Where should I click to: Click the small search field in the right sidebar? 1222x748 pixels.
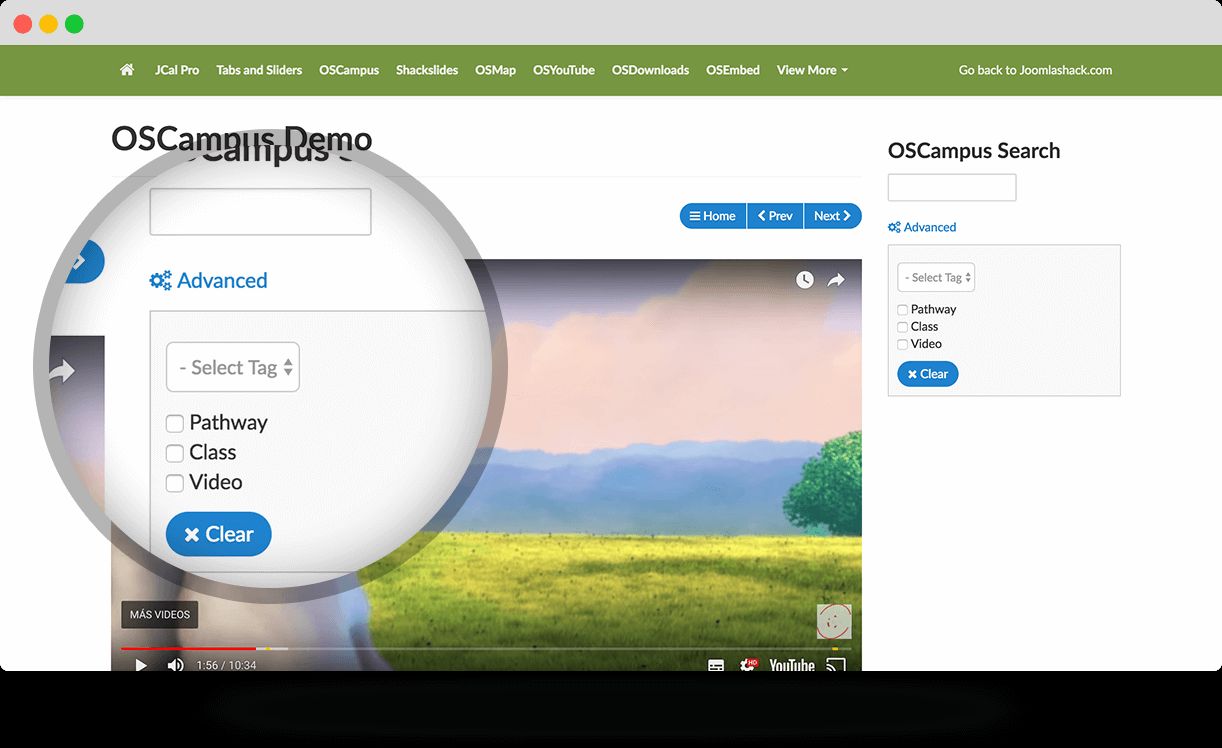coord(952,187)
